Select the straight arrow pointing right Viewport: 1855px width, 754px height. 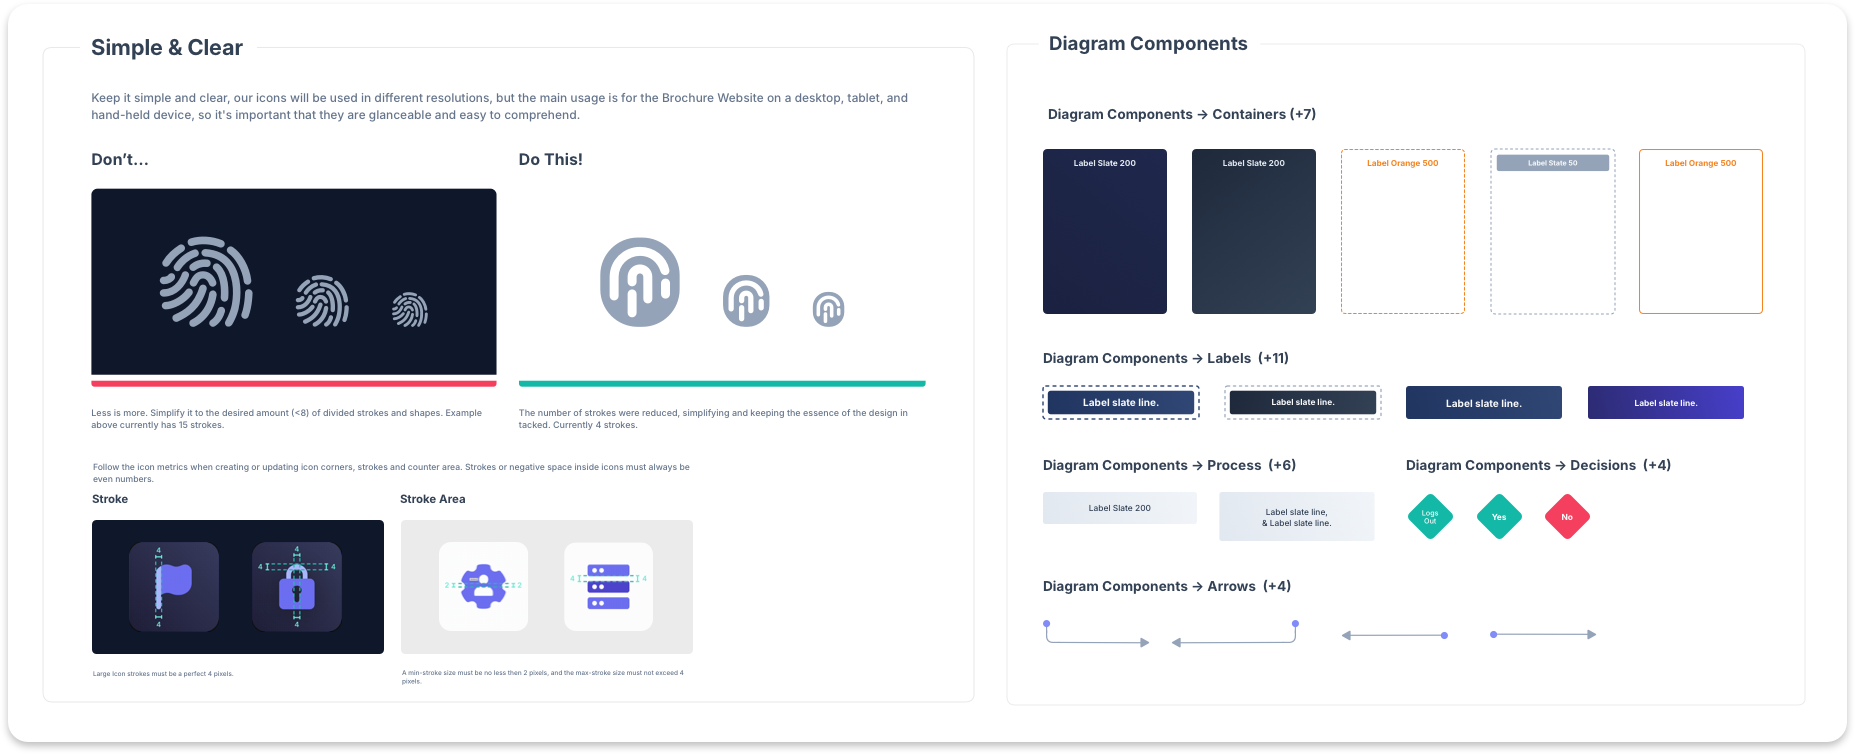(x=1543, y=634)
